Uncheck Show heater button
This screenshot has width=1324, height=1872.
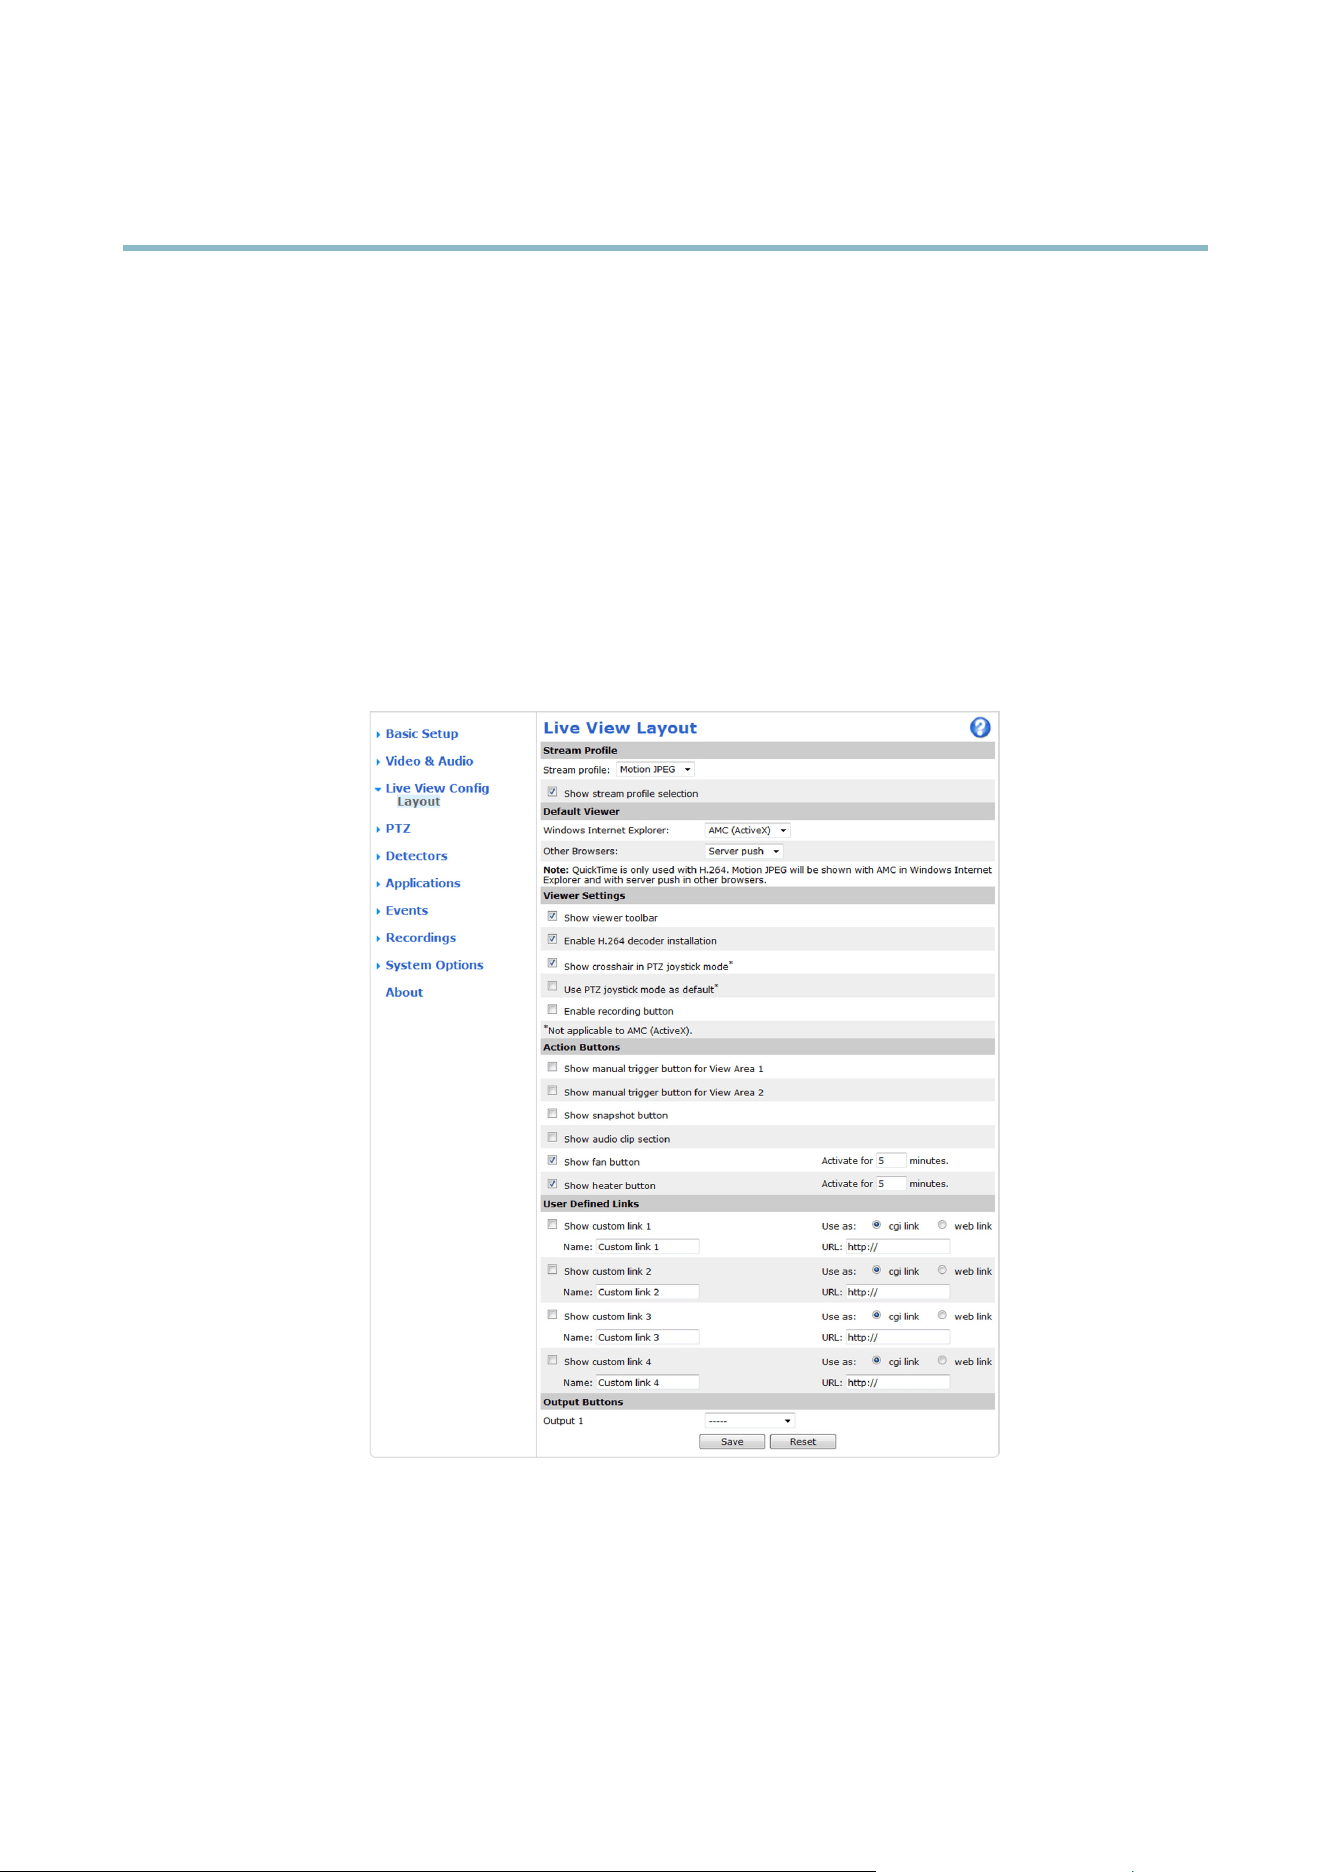pos(552,1184)
